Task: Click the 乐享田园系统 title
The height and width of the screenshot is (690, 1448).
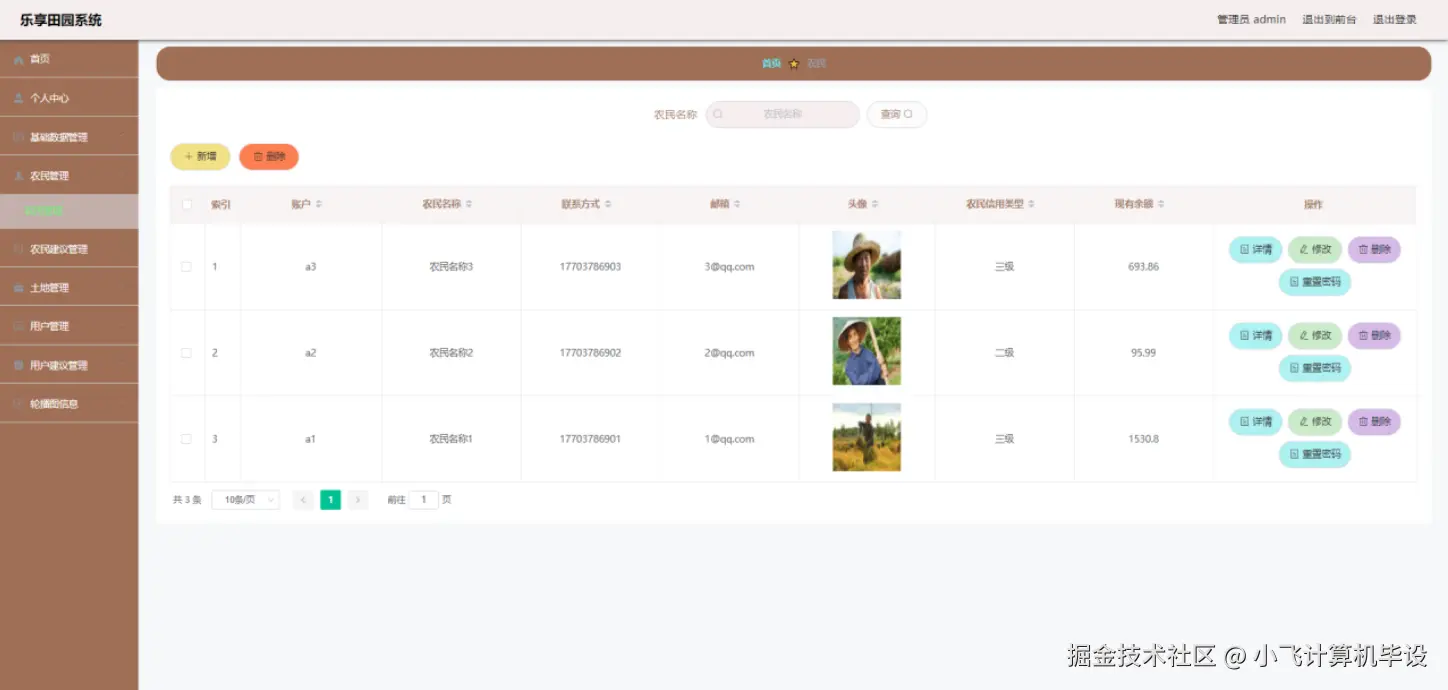Action: (61, 20)
